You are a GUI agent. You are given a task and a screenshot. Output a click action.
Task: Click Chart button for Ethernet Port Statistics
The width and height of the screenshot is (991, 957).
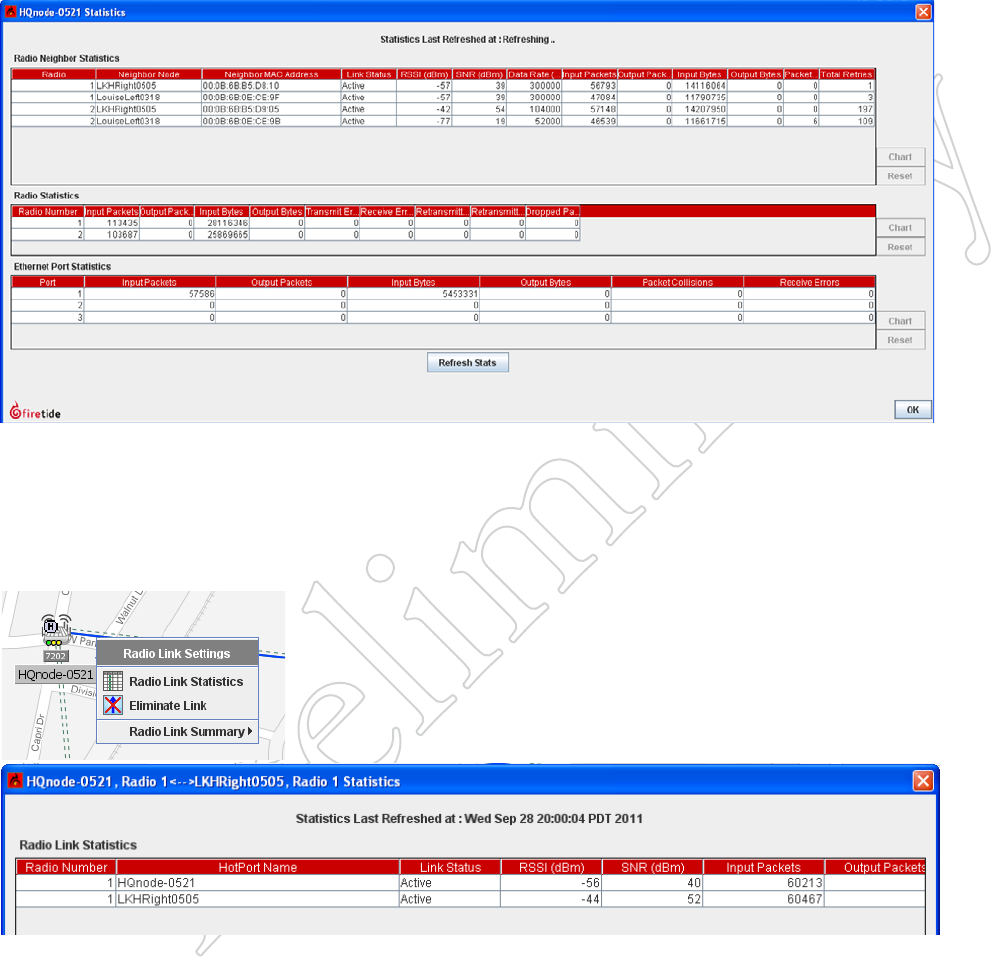pyautogui.click(x=900, y=321)
